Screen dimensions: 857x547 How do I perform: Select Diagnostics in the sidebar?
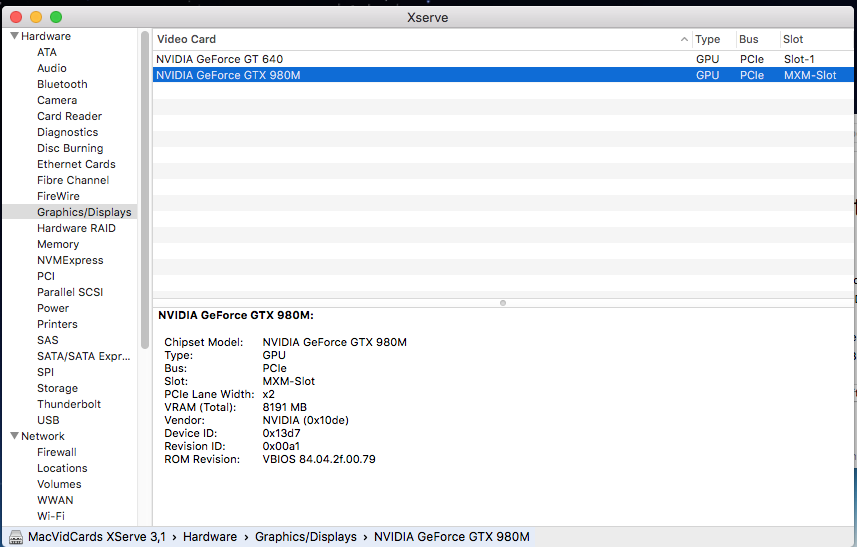pyautogui.click(x=68, y=132)
